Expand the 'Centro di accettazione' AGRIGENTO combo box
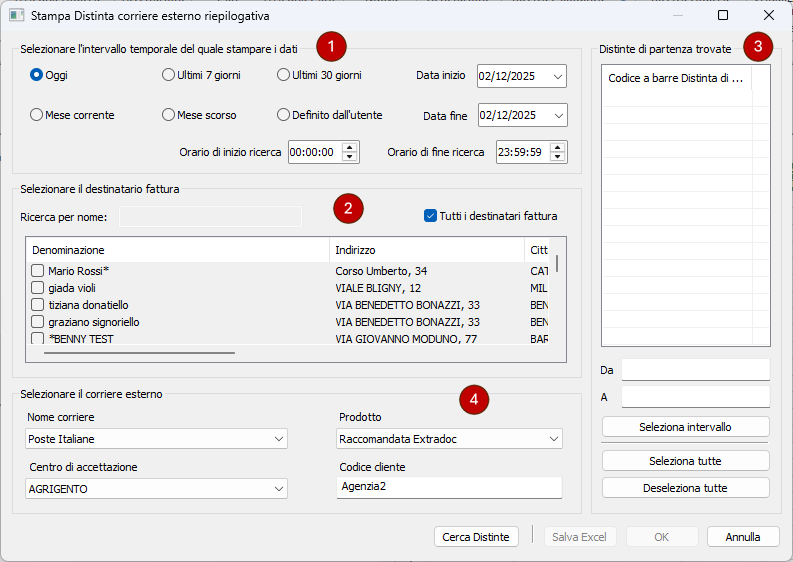This screenshot has width=793, height=562. 278,489
